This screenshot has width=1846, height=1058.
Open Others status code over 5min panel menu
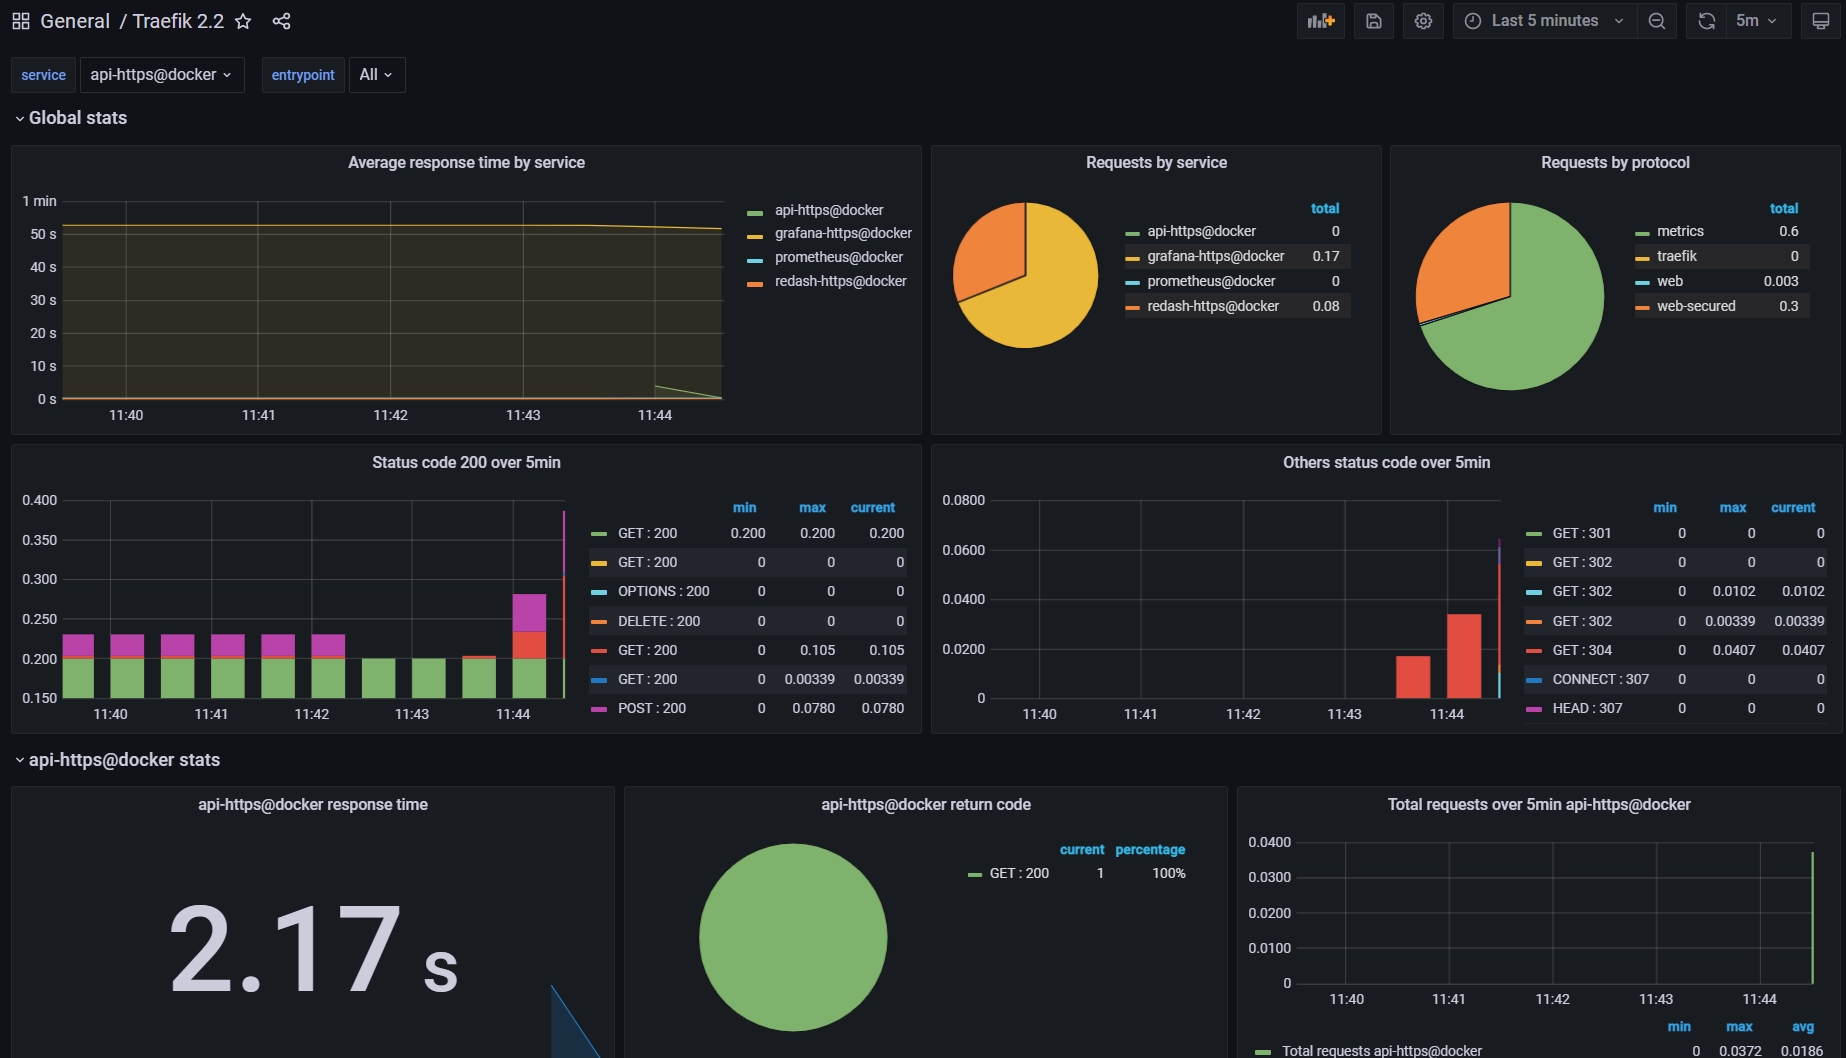[1386, 462]
